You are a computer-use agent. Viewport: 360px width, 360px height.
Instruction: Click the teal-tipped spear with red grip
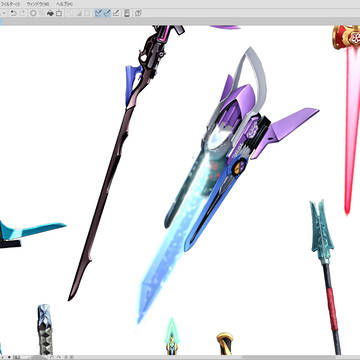tap(326, 277)
